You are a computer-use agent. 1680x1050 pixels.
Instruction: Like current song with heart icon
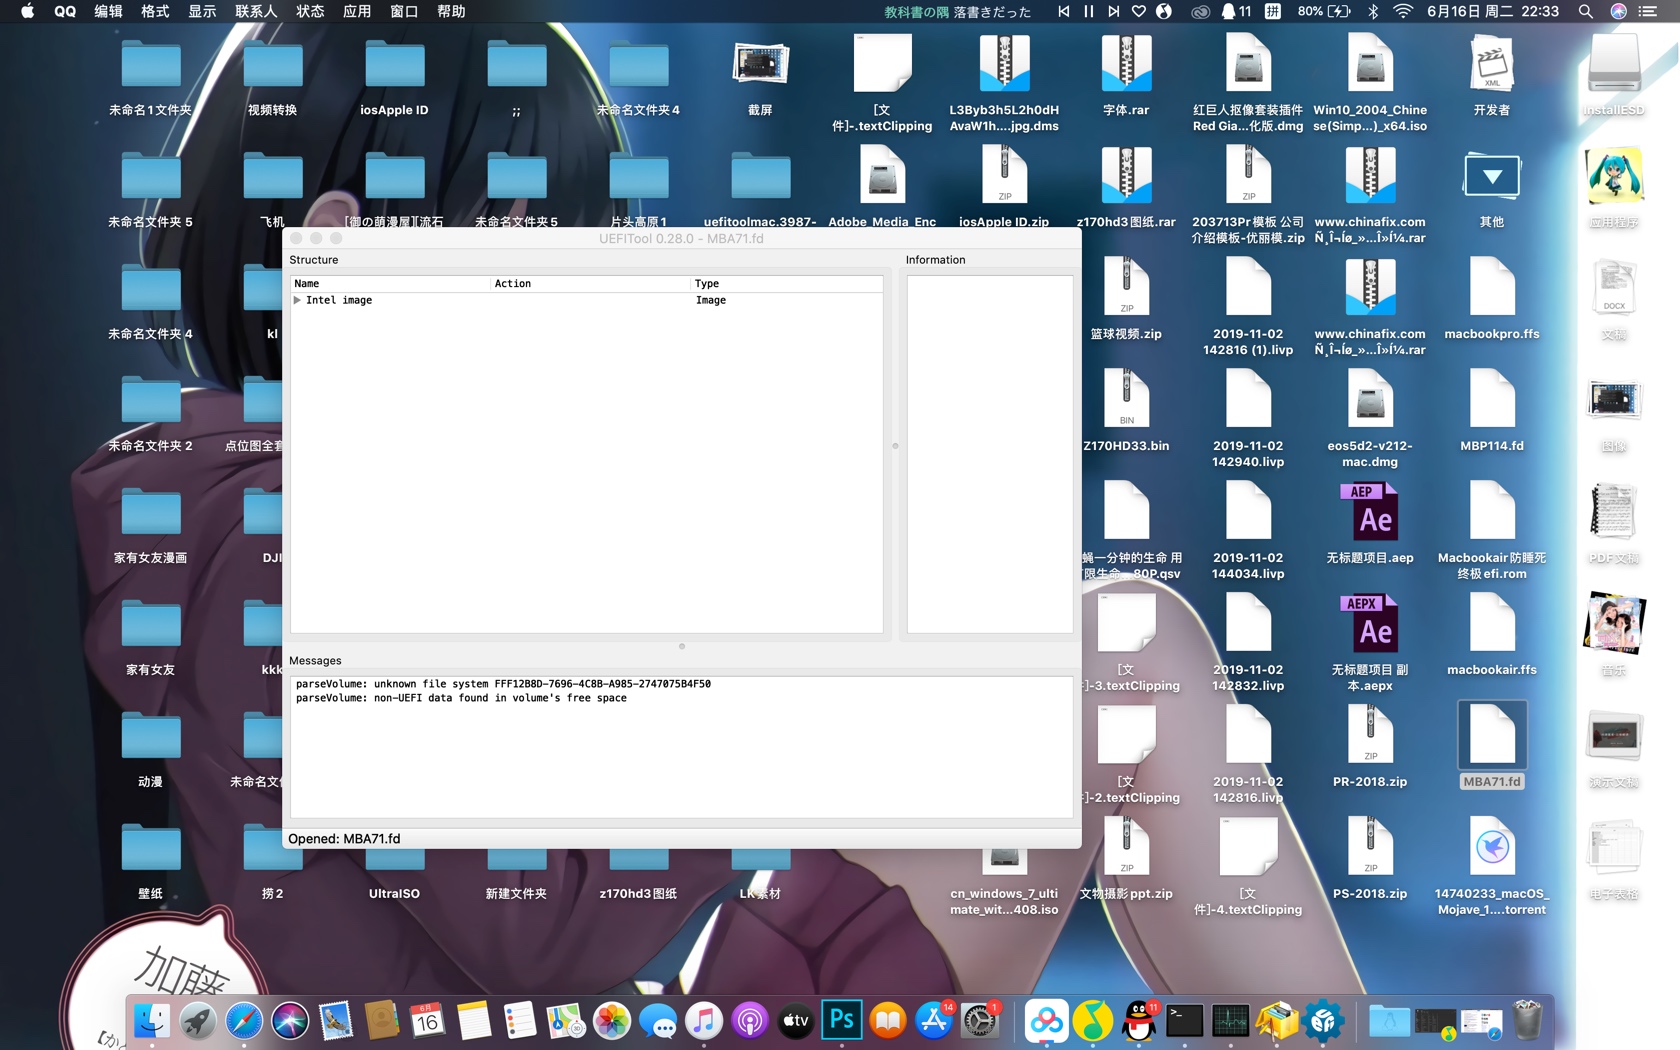point(1138,11)
